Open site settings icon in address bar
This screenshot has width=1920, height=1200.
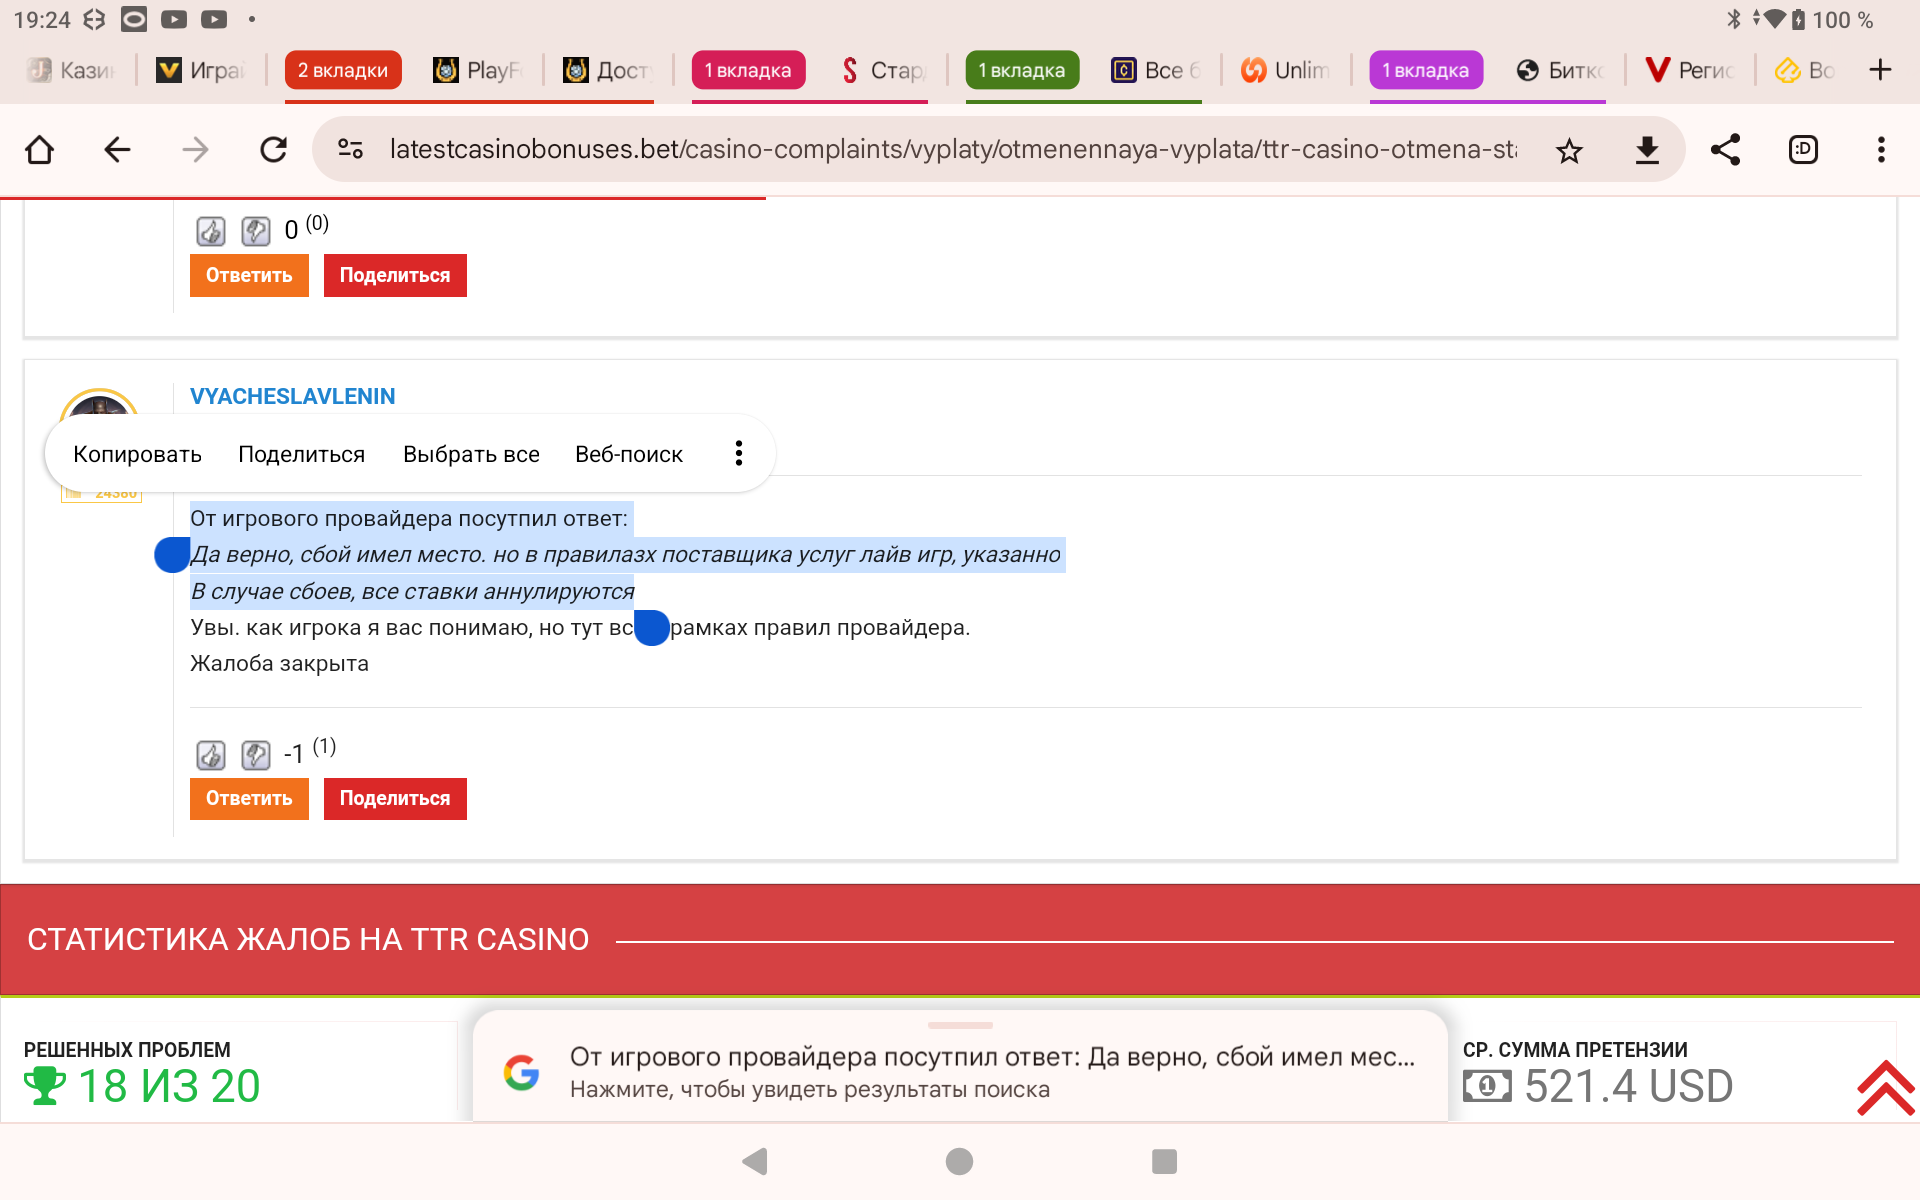(350, 150)
